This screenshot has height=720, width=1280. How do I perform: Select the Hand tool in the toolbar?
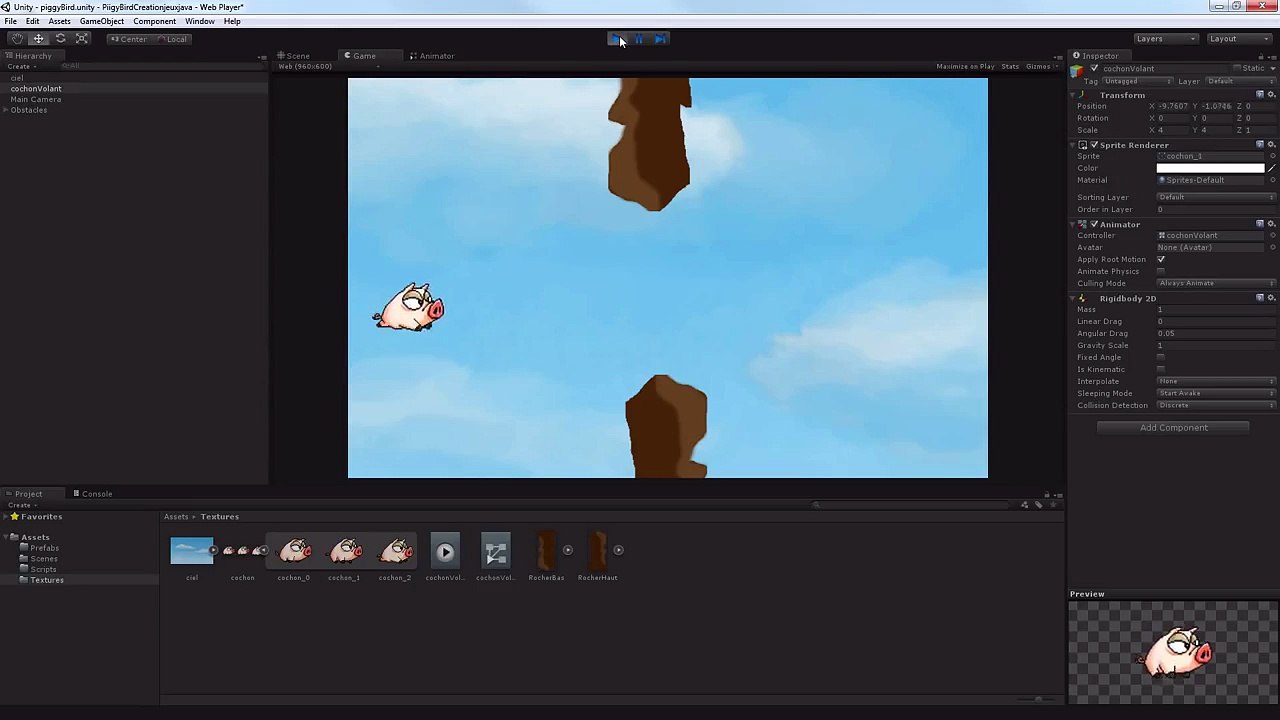(17, 39)
